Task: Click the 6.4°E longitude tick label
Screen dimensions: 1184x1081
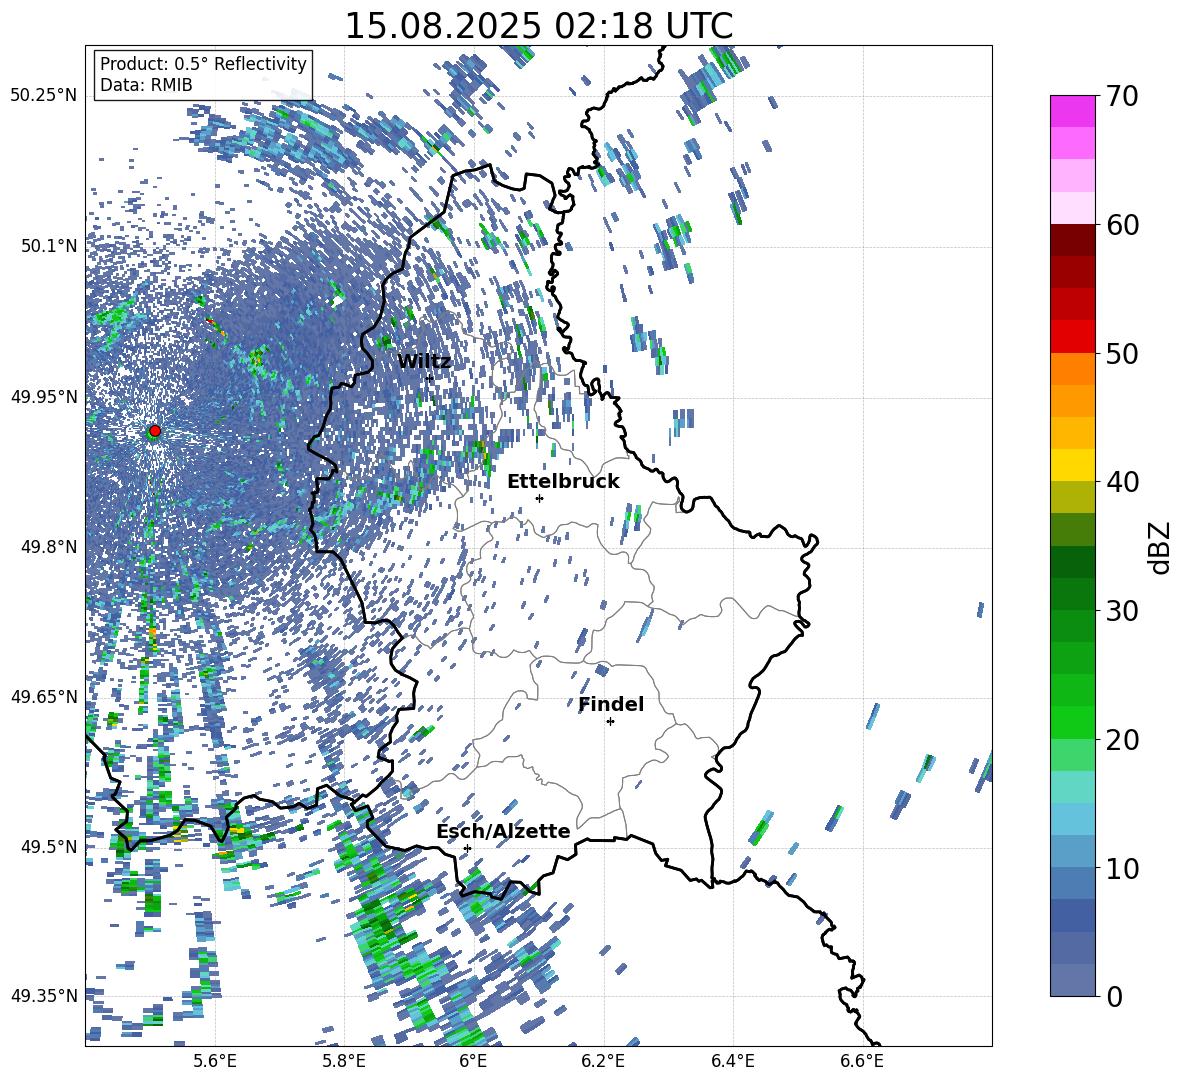Action: pos(732,1062)
